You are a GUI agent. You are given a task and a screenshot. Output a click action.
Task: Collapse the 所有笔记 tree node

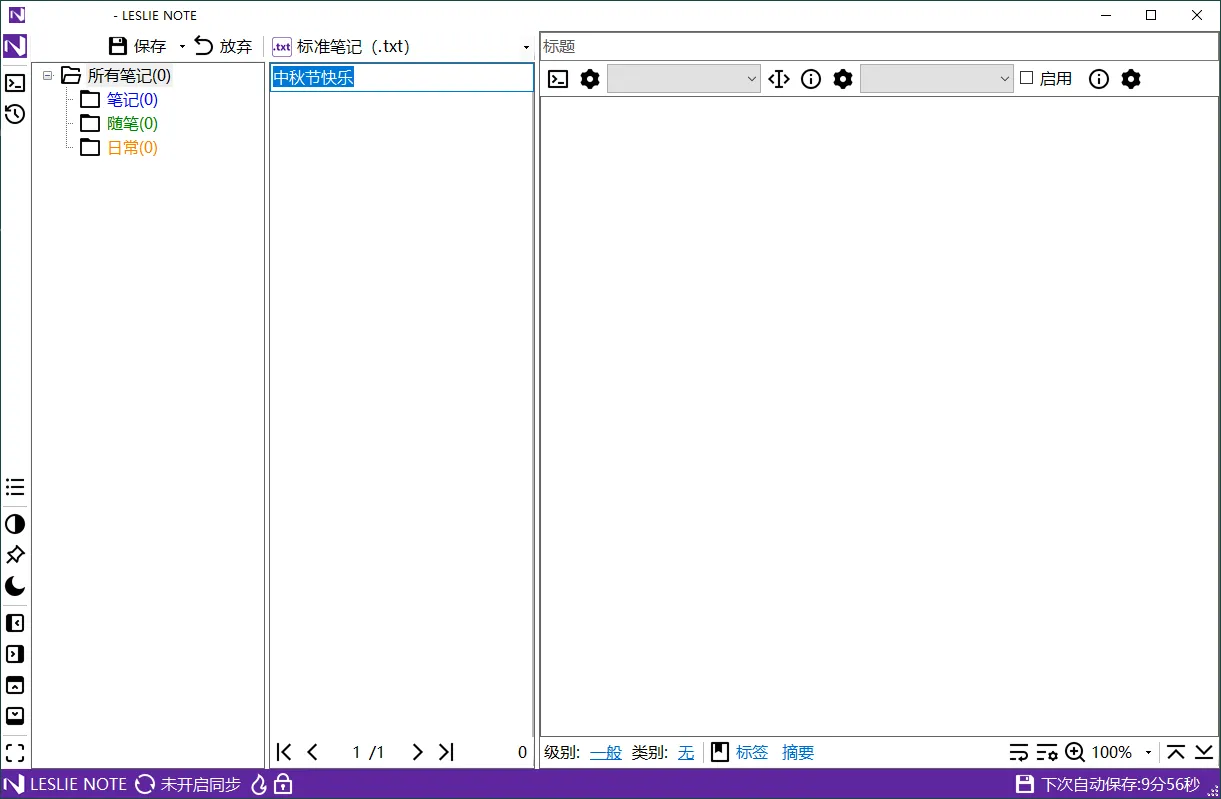(x=47, y=76)
